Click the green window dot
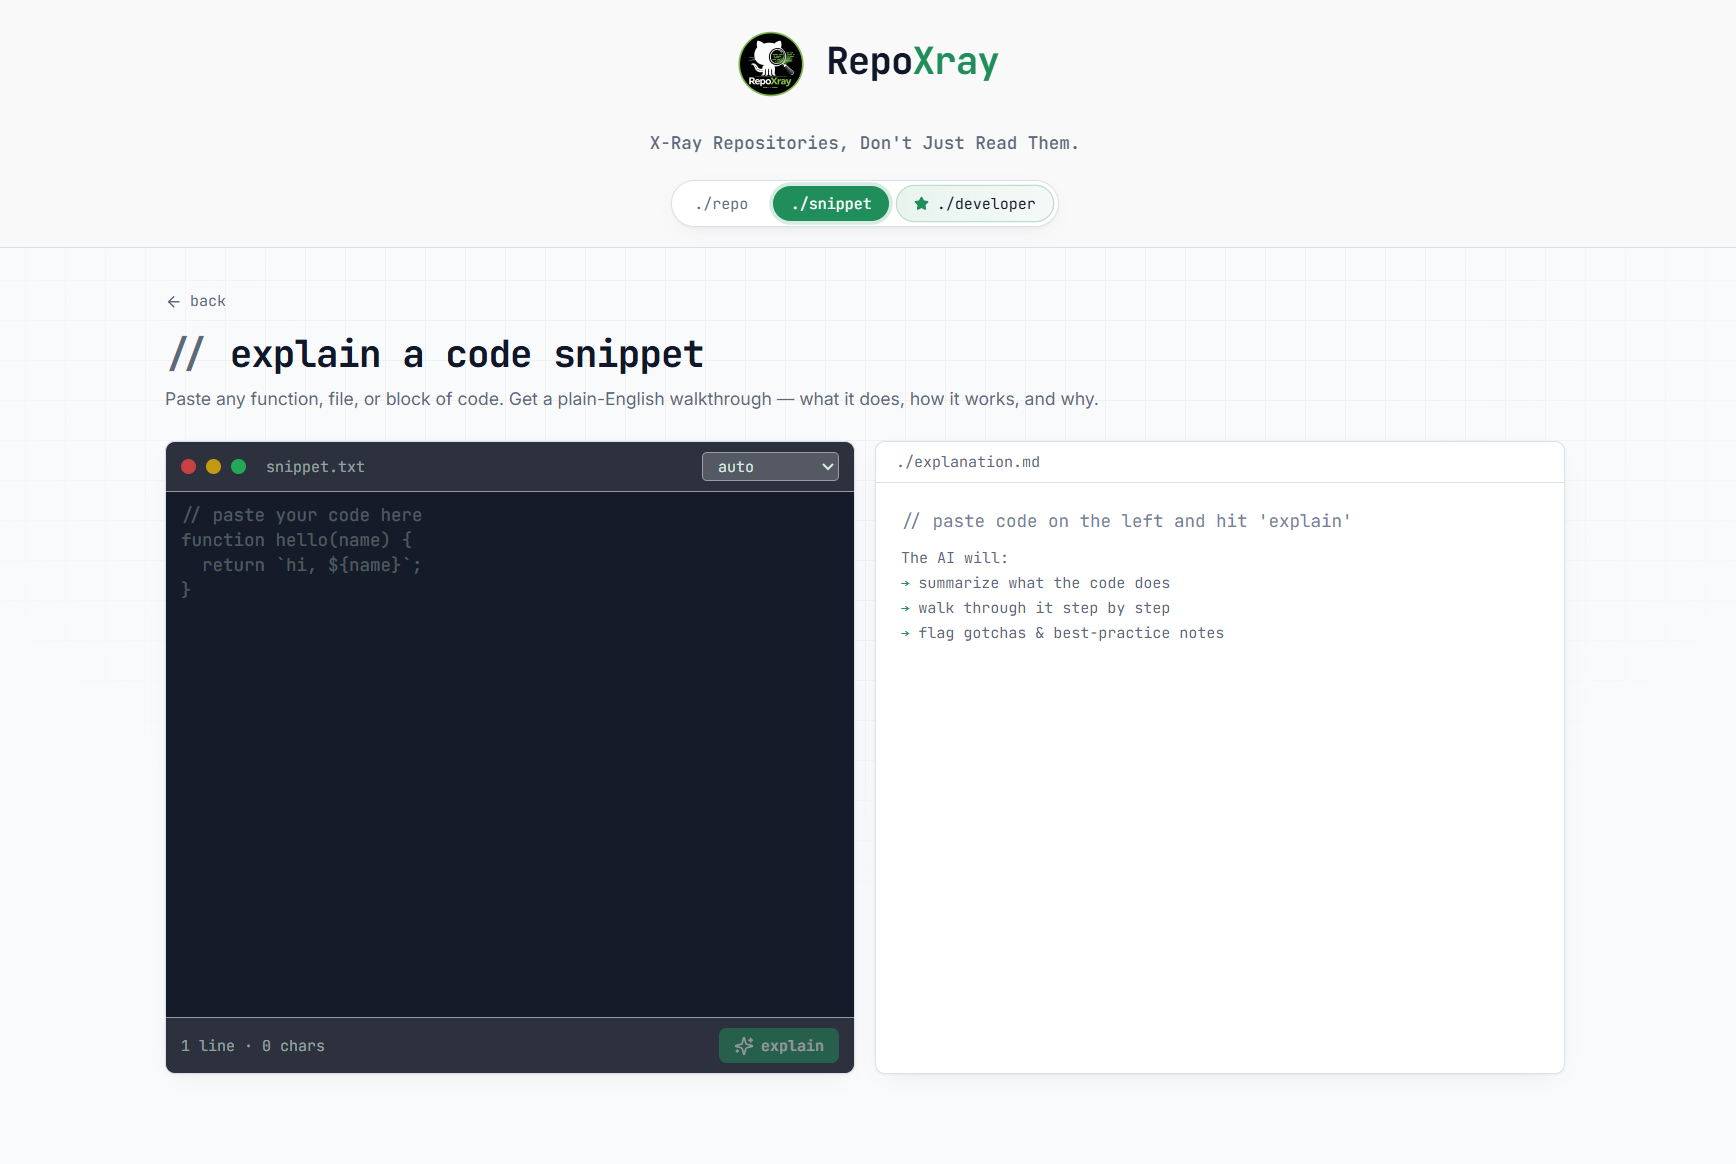 238,467
